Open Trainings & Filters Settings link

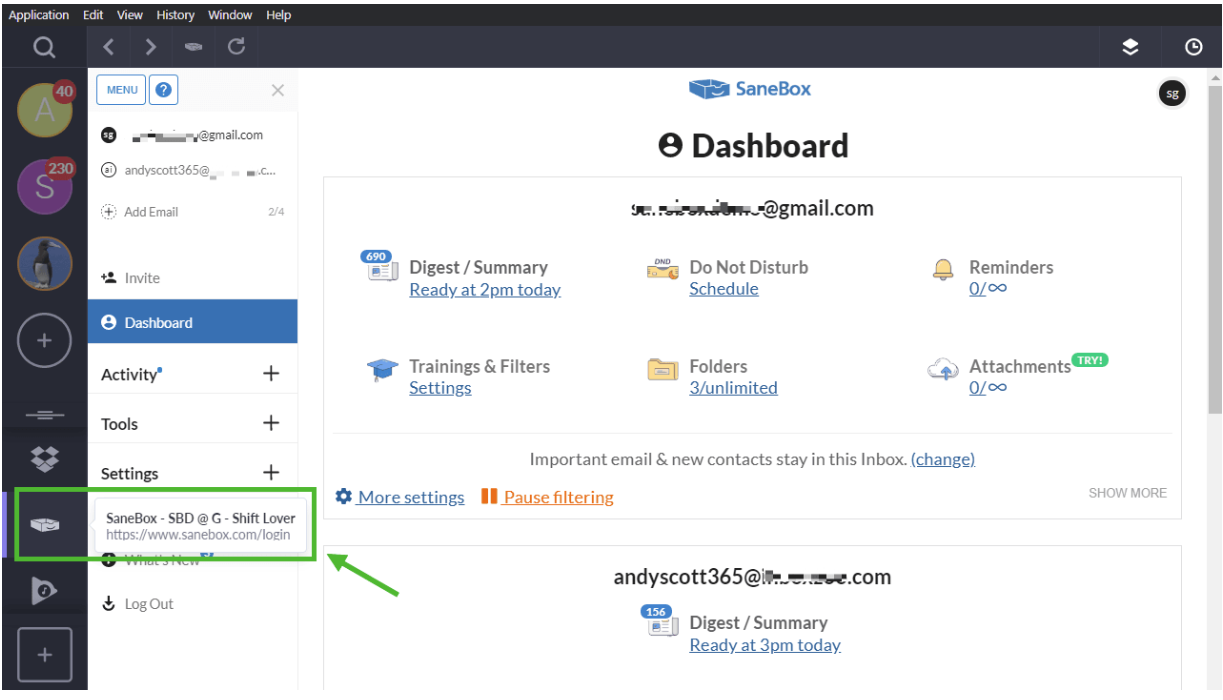tap(440, 388)
